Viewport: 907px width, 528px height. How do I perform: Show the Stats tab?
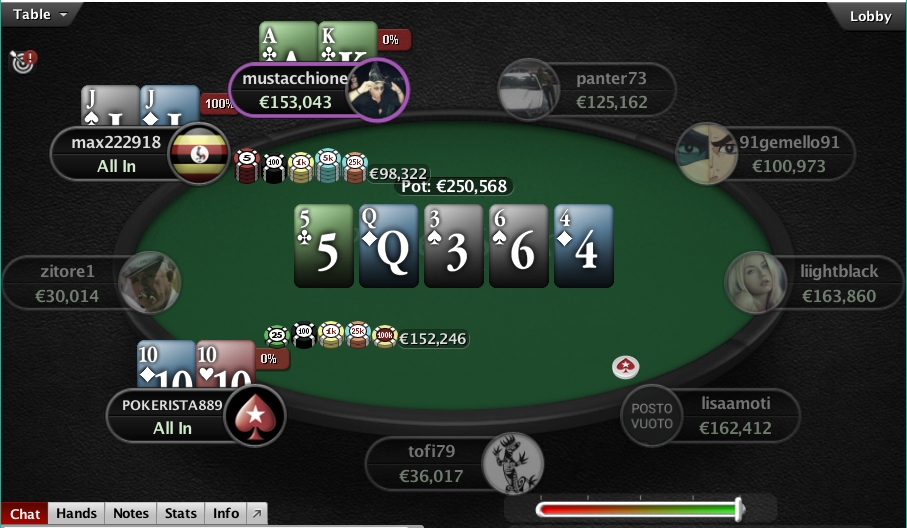tap(180, 514)
